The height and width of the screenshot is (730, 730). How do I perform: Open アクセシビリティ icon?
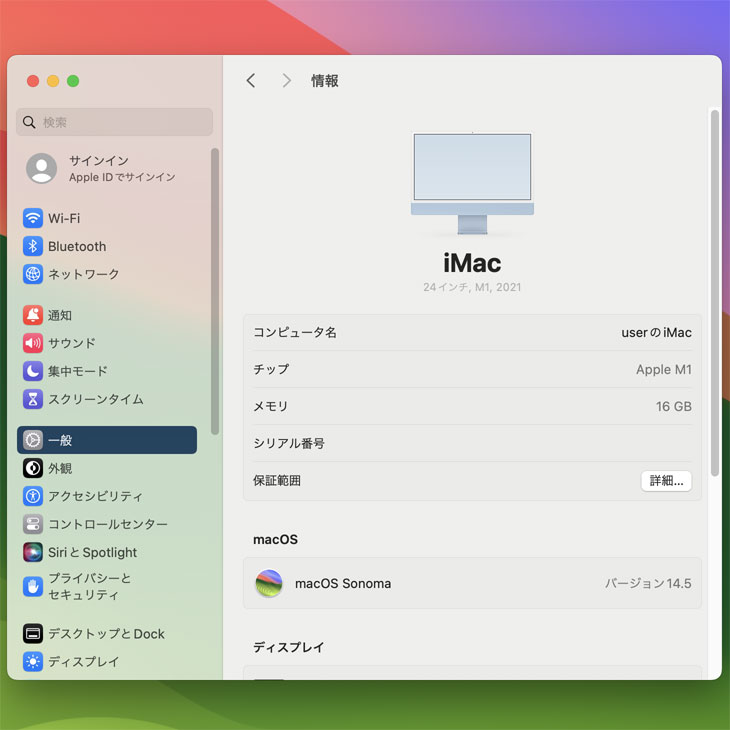[33, 496]
